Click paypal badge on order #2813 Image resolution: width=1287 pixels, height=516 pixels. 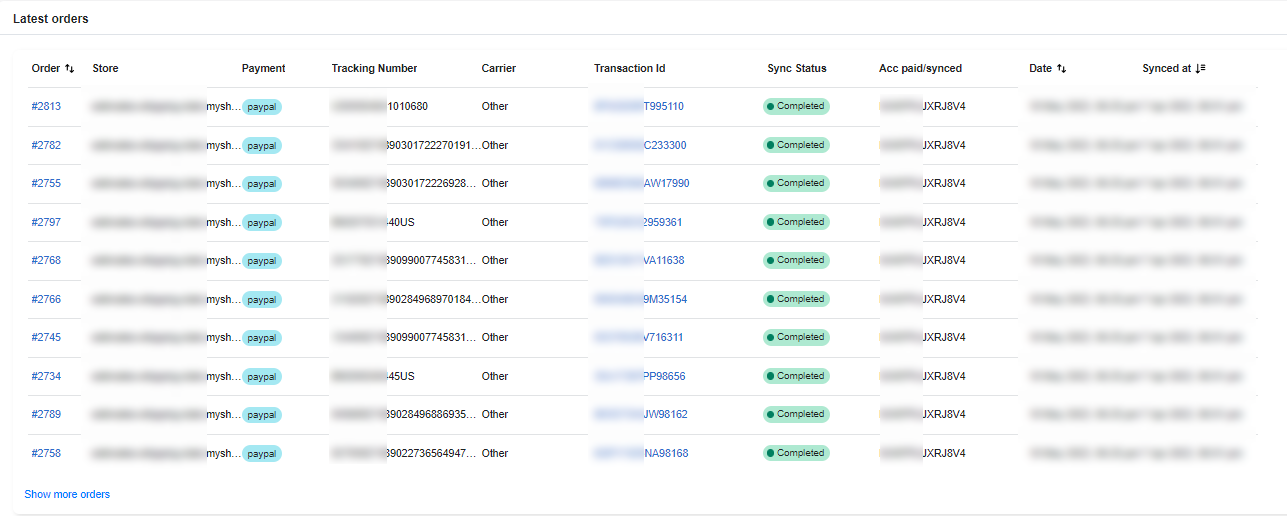pos(262,107)
